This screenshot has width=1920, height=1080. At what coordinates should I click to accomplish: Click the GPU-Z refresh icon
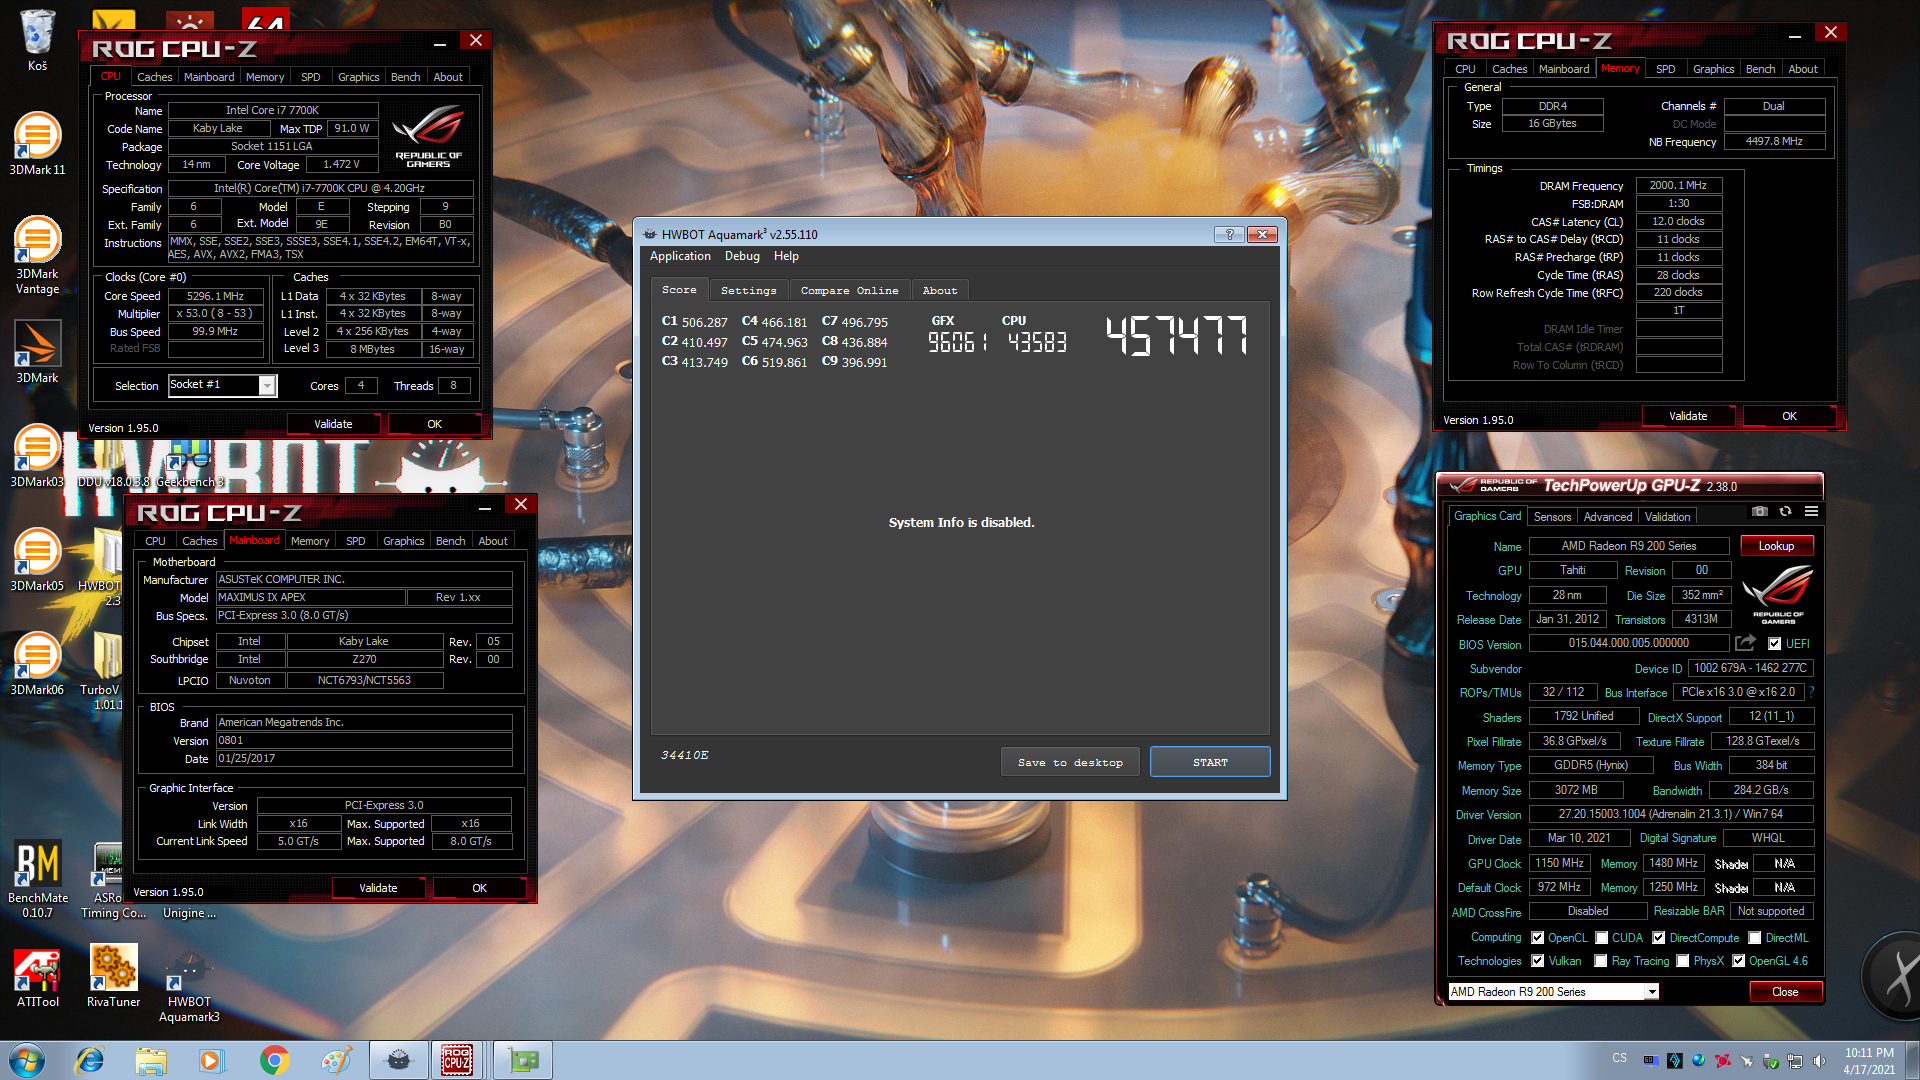point(1785,511)
